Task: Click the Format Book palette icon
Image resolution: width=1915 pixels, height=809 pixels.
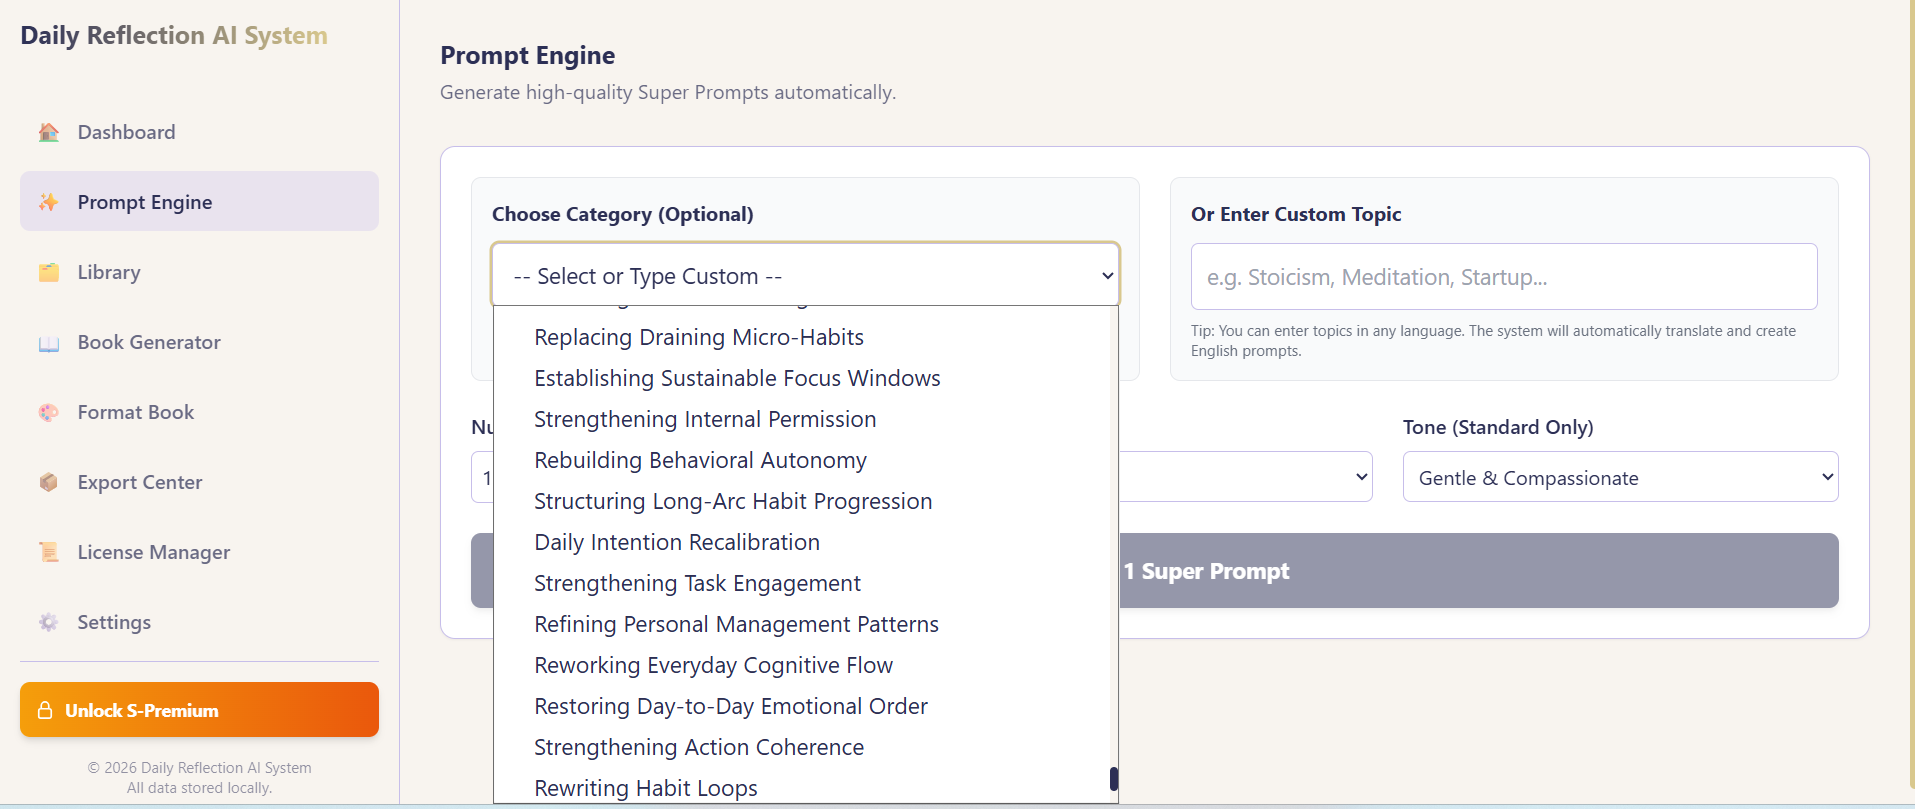Action: pyautogui.click(x=48, y=412)
